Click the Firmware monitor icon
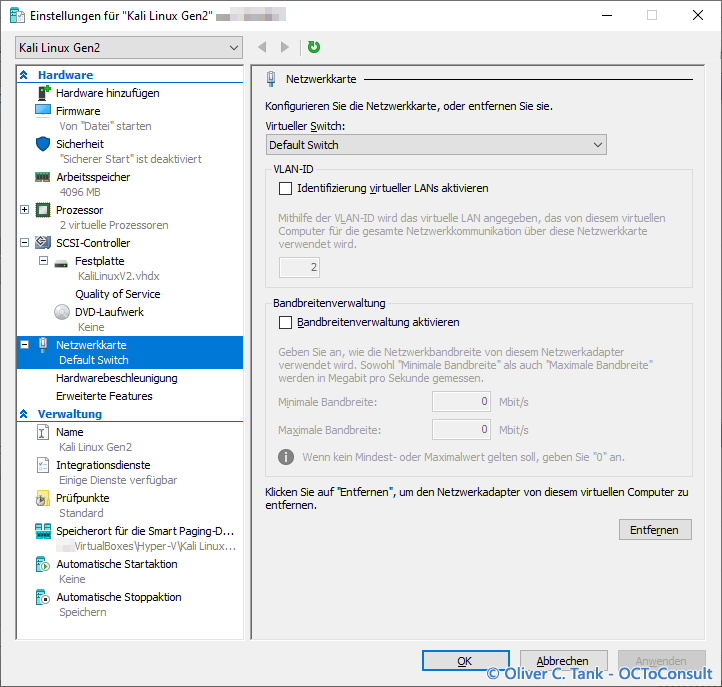Screen dimensions: 722x687 [43, 111]
